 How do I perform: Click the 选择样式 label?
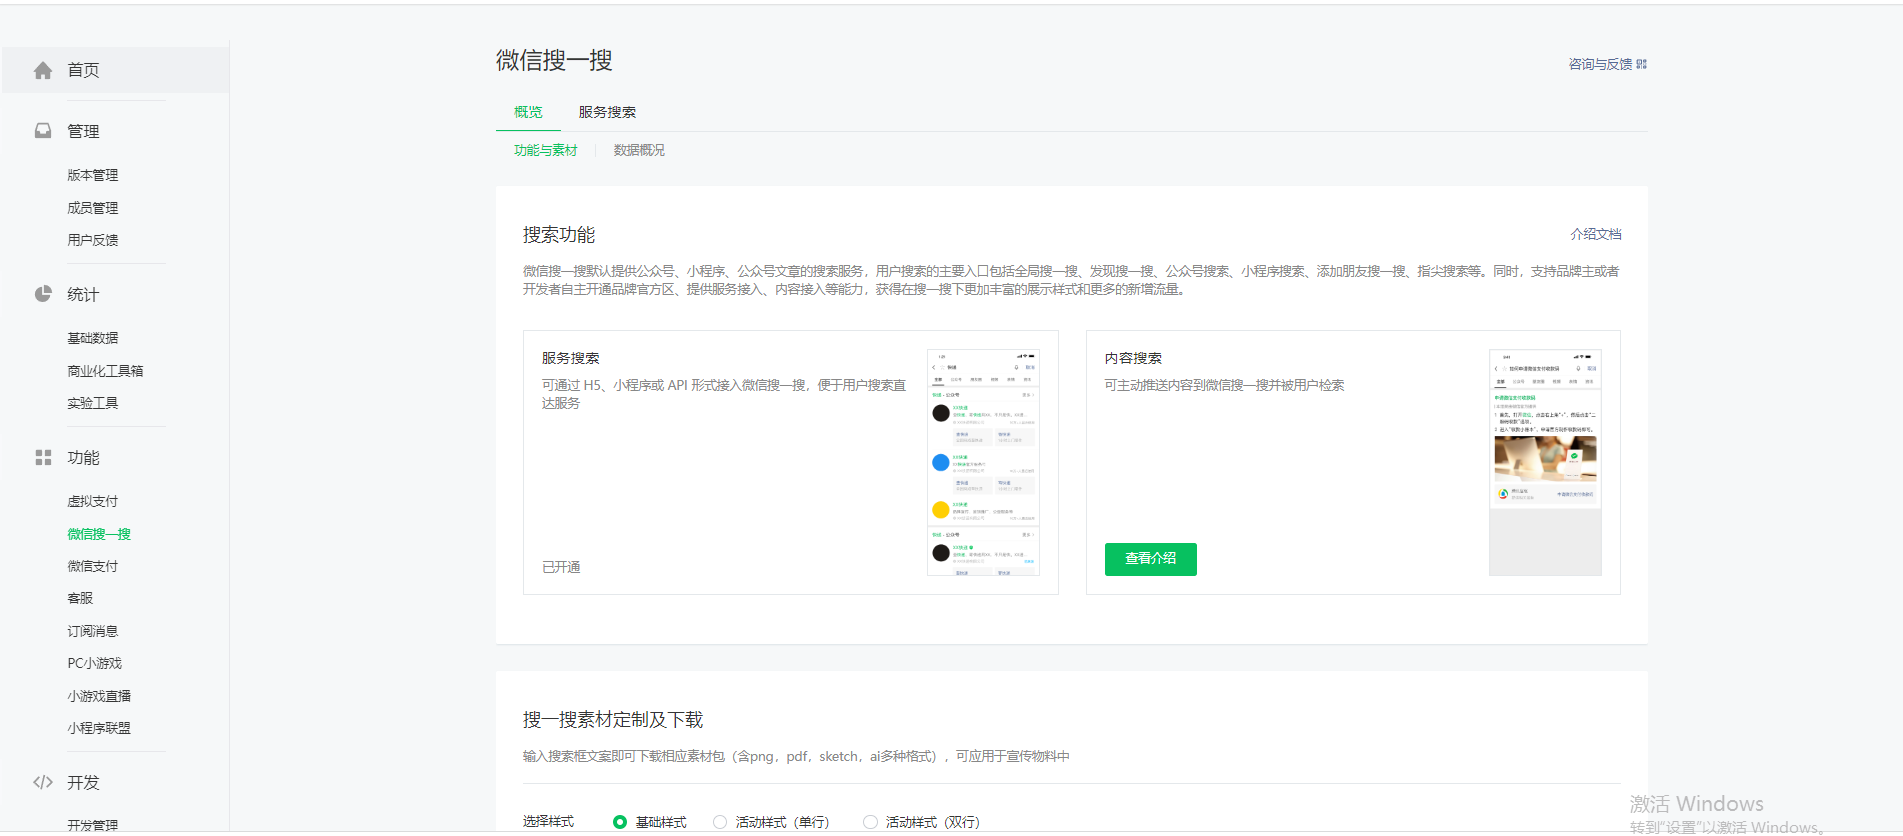pyautogui.click(x=548, y=822)
